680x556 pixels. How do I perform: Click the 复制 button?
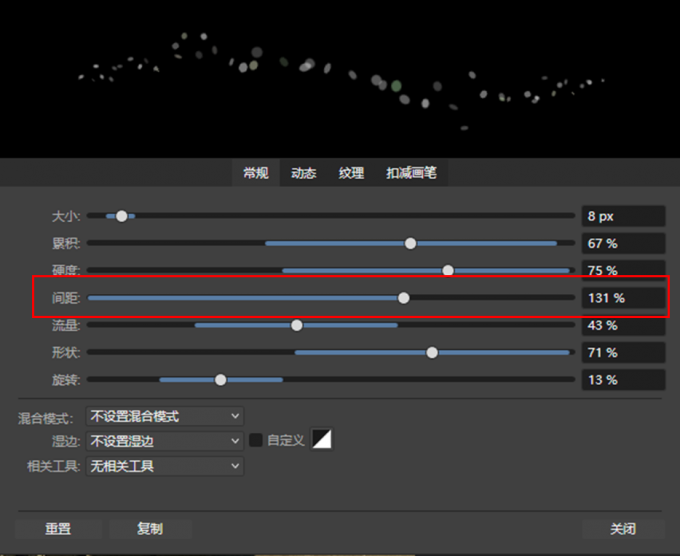click(x=150, y=529)
